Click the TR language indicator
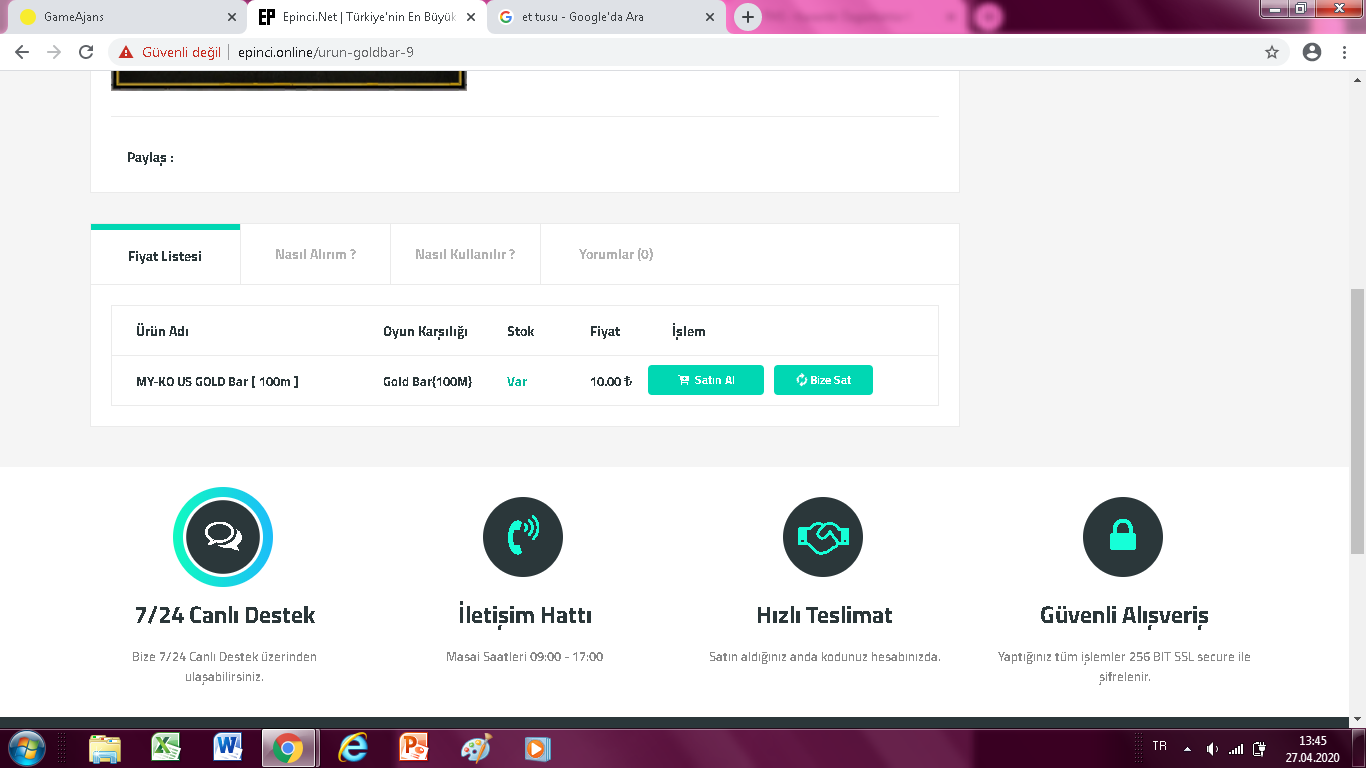This screenshot has height=768, width=1366. (1159, 746)
